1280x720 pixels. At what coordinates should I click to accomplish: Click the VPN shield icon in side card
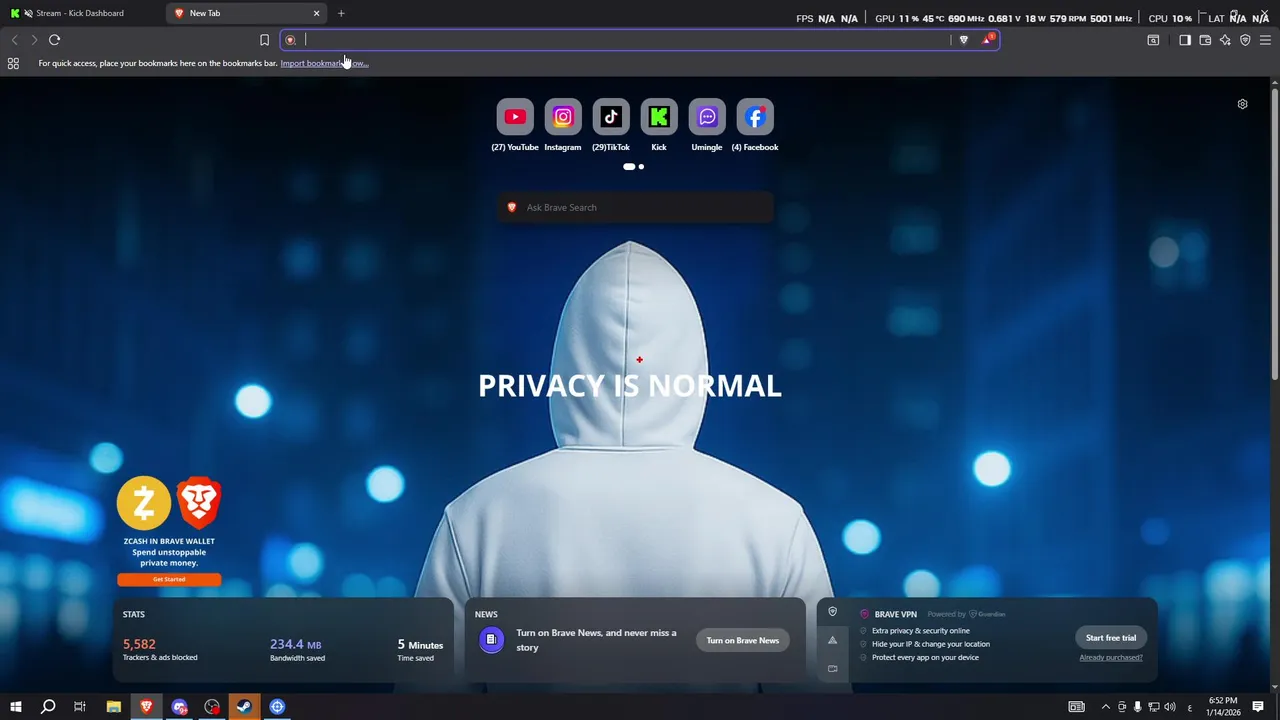(832, 612)
